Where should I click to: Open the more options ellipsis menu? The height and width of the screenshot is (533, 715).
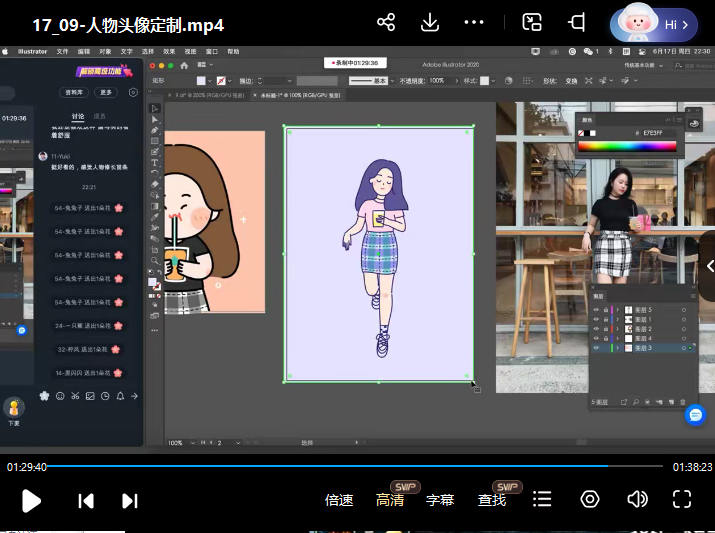(475, 23)
